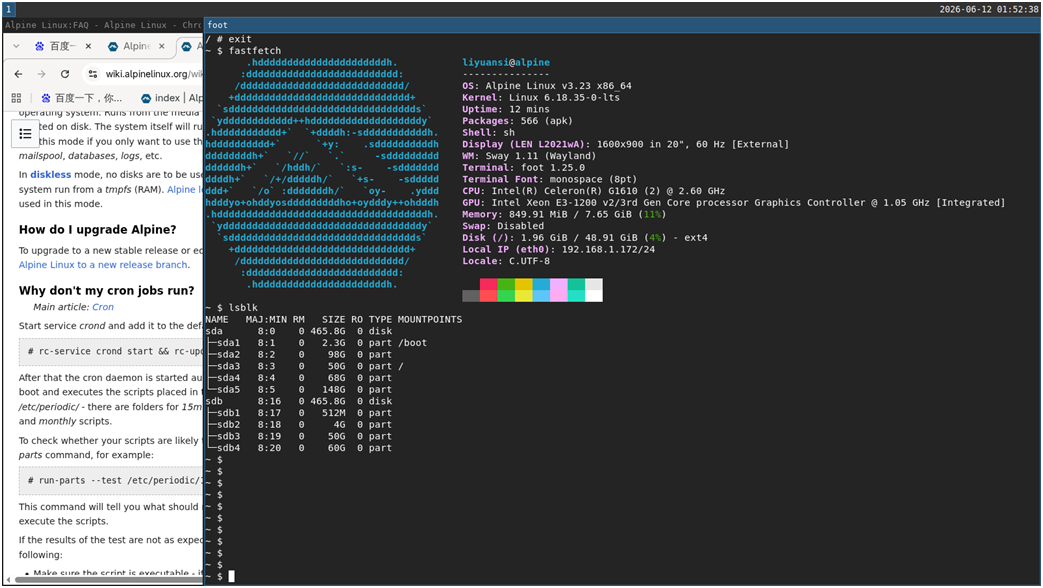This screenshot has height=588, width=1043.
Task: Follow the 'diskless' link
Action: (51, 174)
